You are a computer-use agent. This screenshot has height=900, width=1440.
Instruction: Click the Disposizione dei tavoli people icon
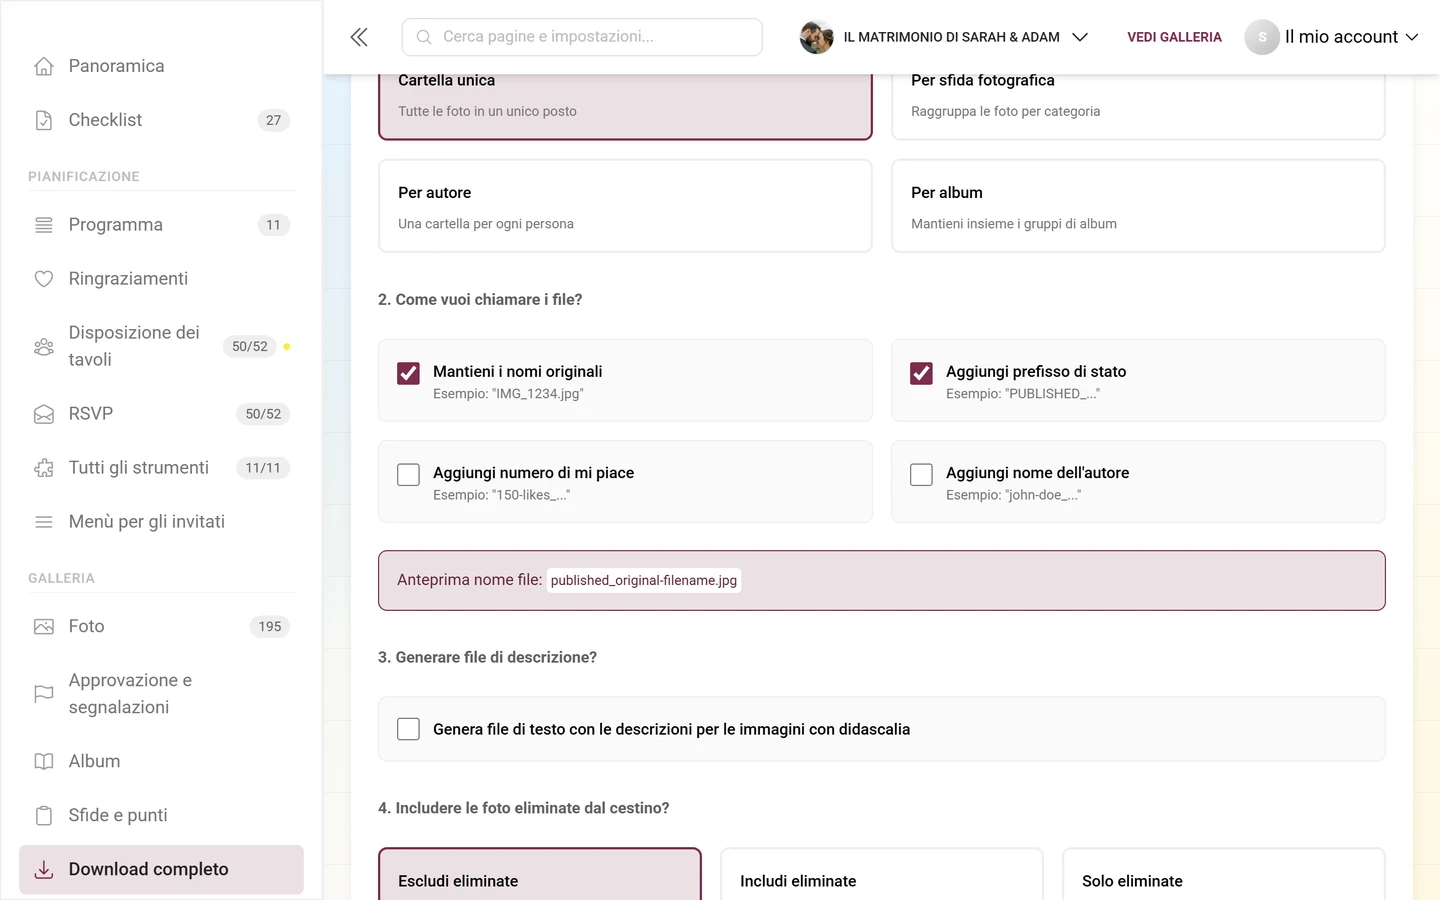coord(44,347)
